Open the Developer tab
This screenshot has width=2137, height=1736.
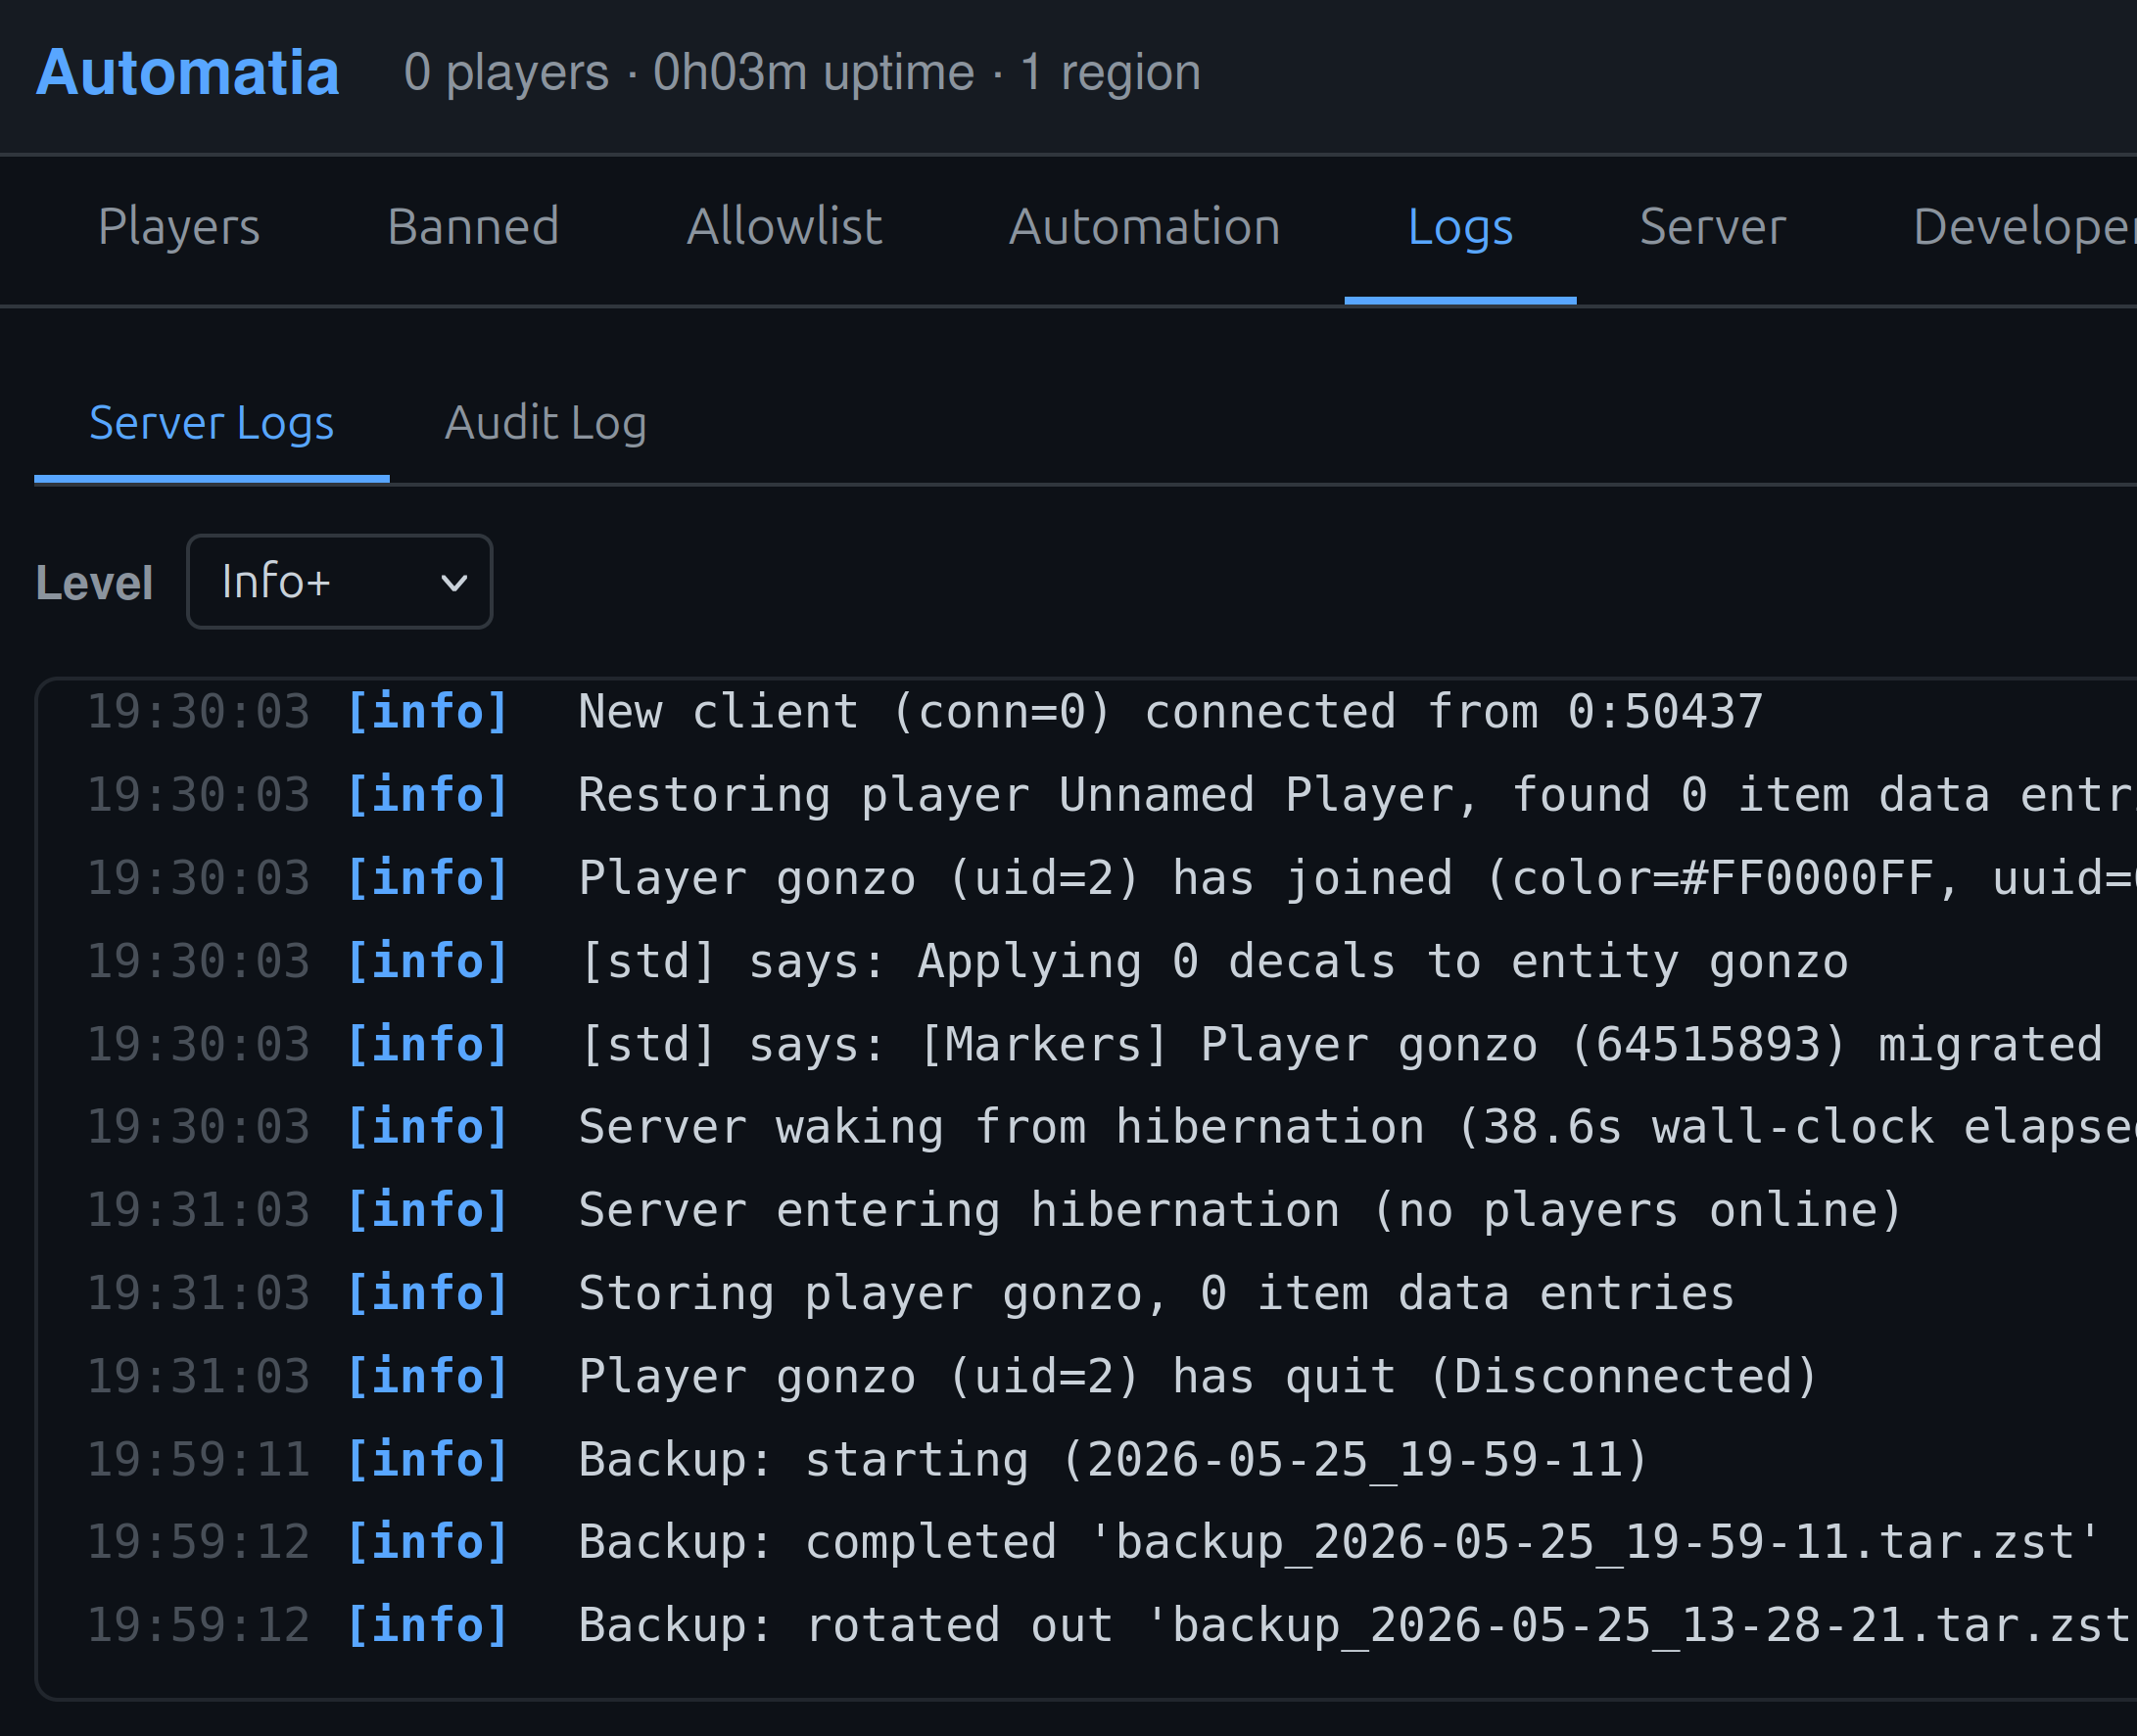pyautogui.click(x=2024, y=227)
